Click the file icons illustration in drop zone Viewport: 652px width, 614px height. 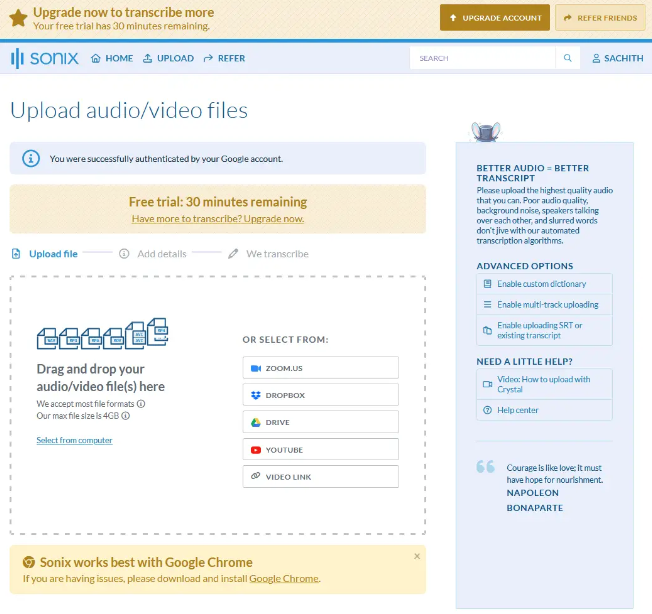[x=102, y=334]
